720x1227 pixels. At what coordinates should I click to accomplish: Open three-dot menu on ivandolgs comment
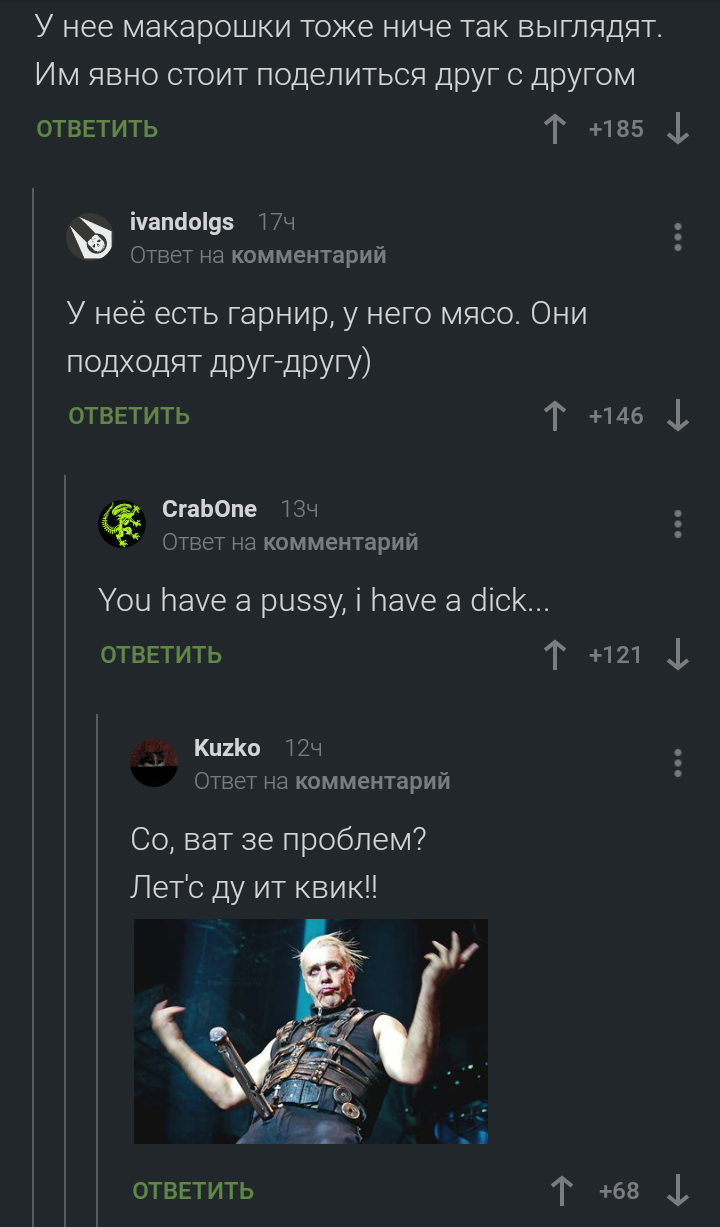[678, 237]
